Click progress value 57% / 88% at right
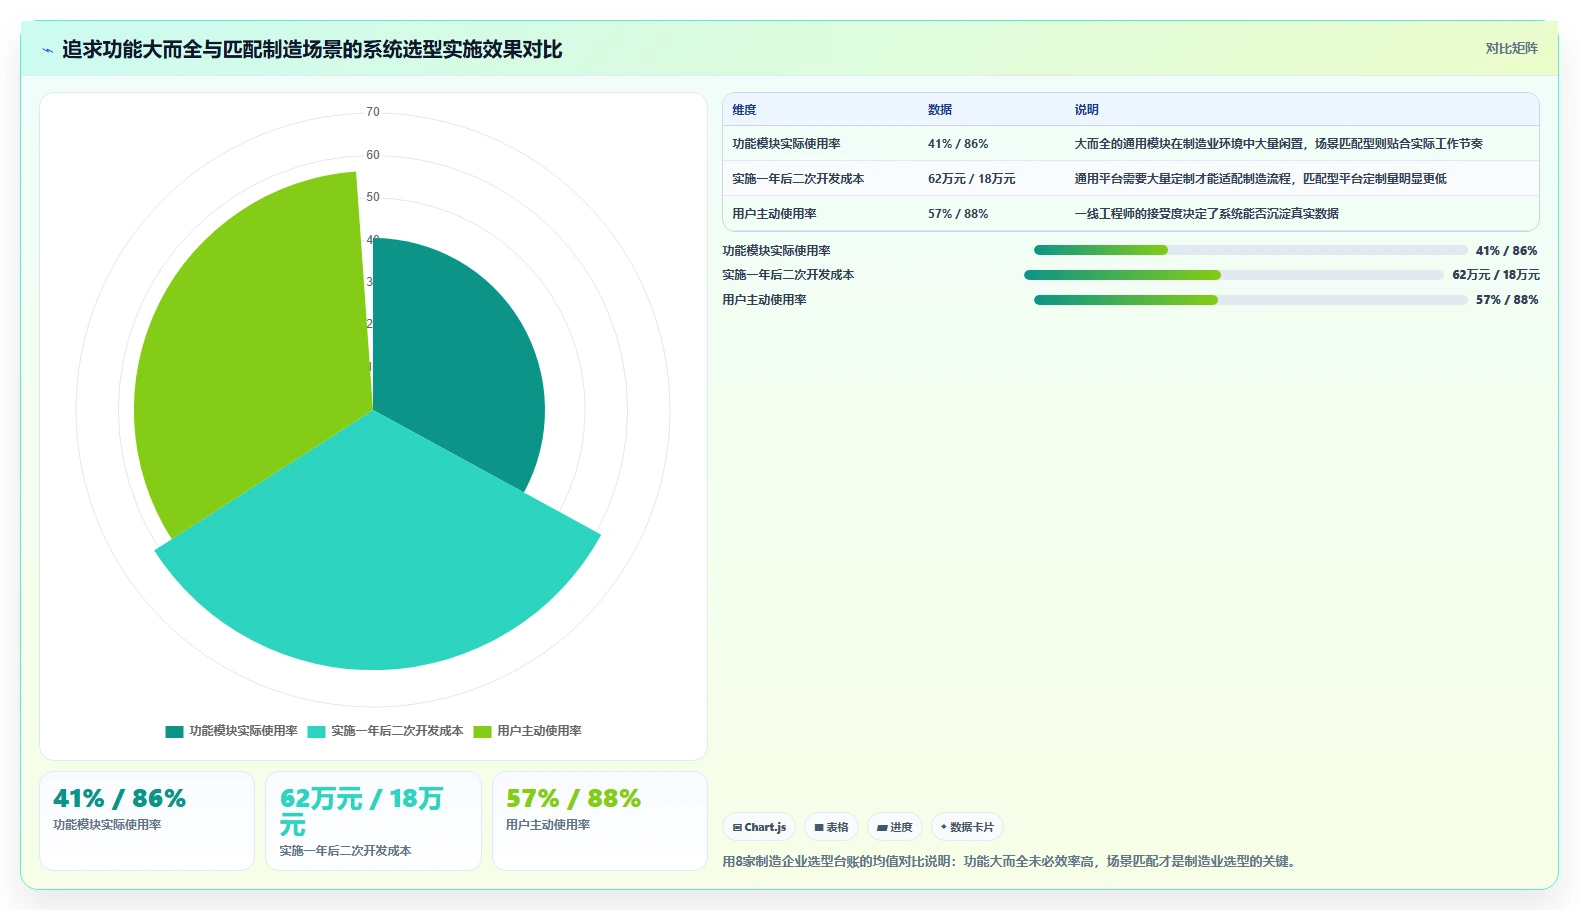This screenshot has height=910, width=1579. [x=1507, y=300]
